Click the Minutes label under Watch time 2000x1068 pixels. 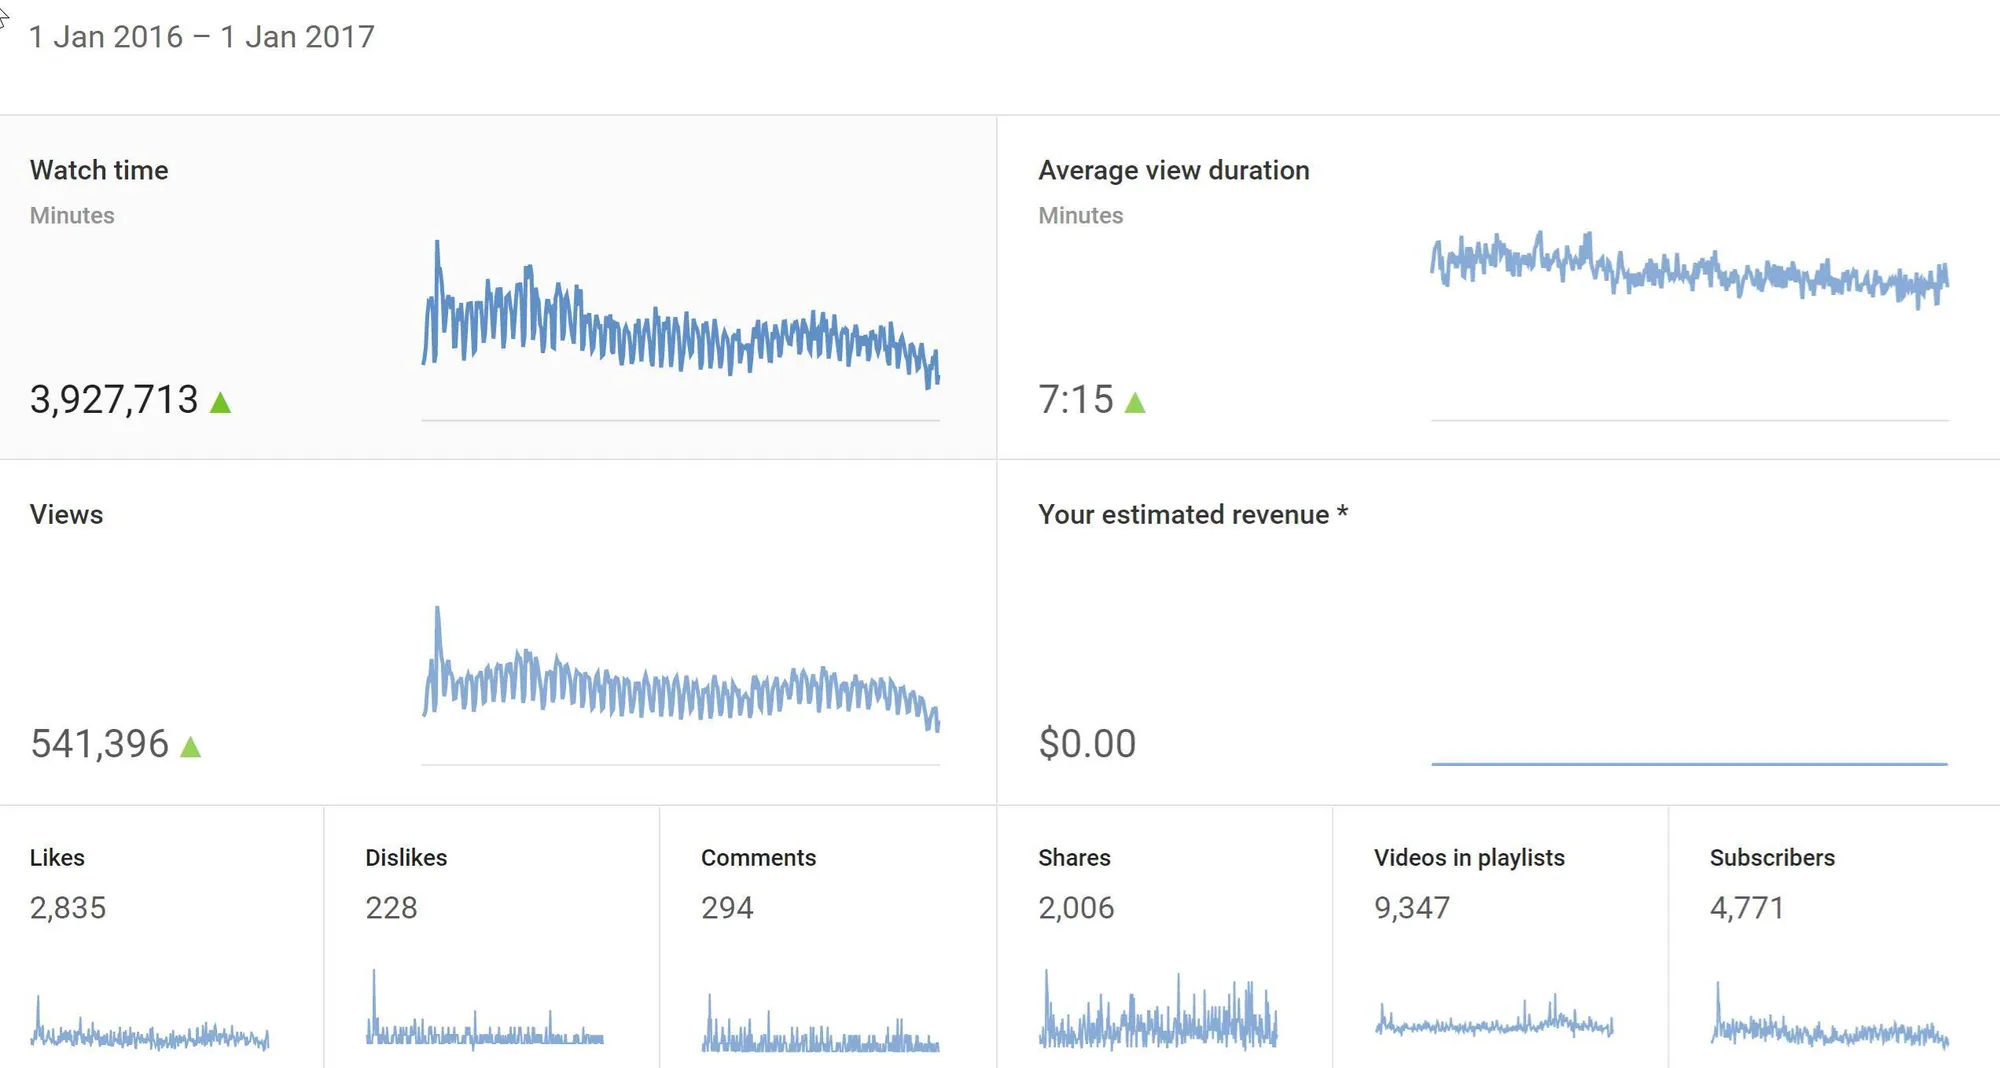pyautogui.click(x=72, y=216)
